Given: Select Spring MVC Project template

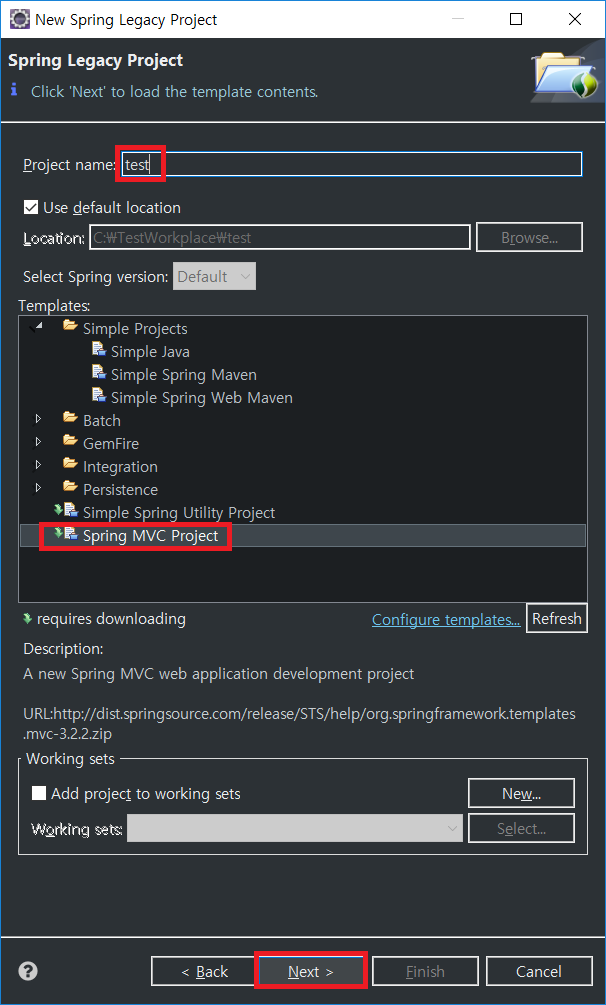Looking at the screenshot, I should tap(151, 536).
